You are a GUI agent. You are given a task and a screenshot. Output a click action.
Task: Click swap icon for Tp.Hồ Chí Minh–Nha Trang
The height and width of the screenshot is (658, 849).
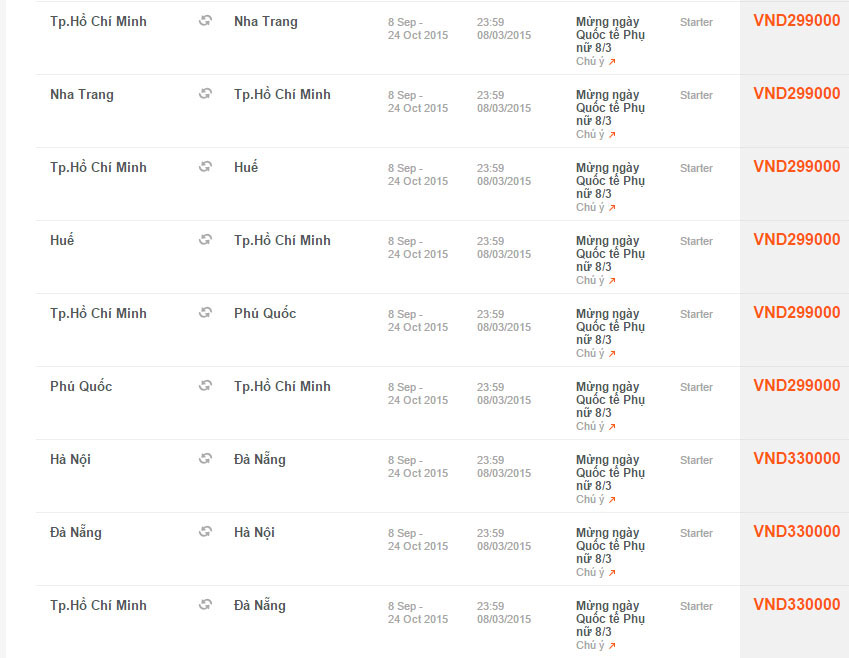pos(205,21)
